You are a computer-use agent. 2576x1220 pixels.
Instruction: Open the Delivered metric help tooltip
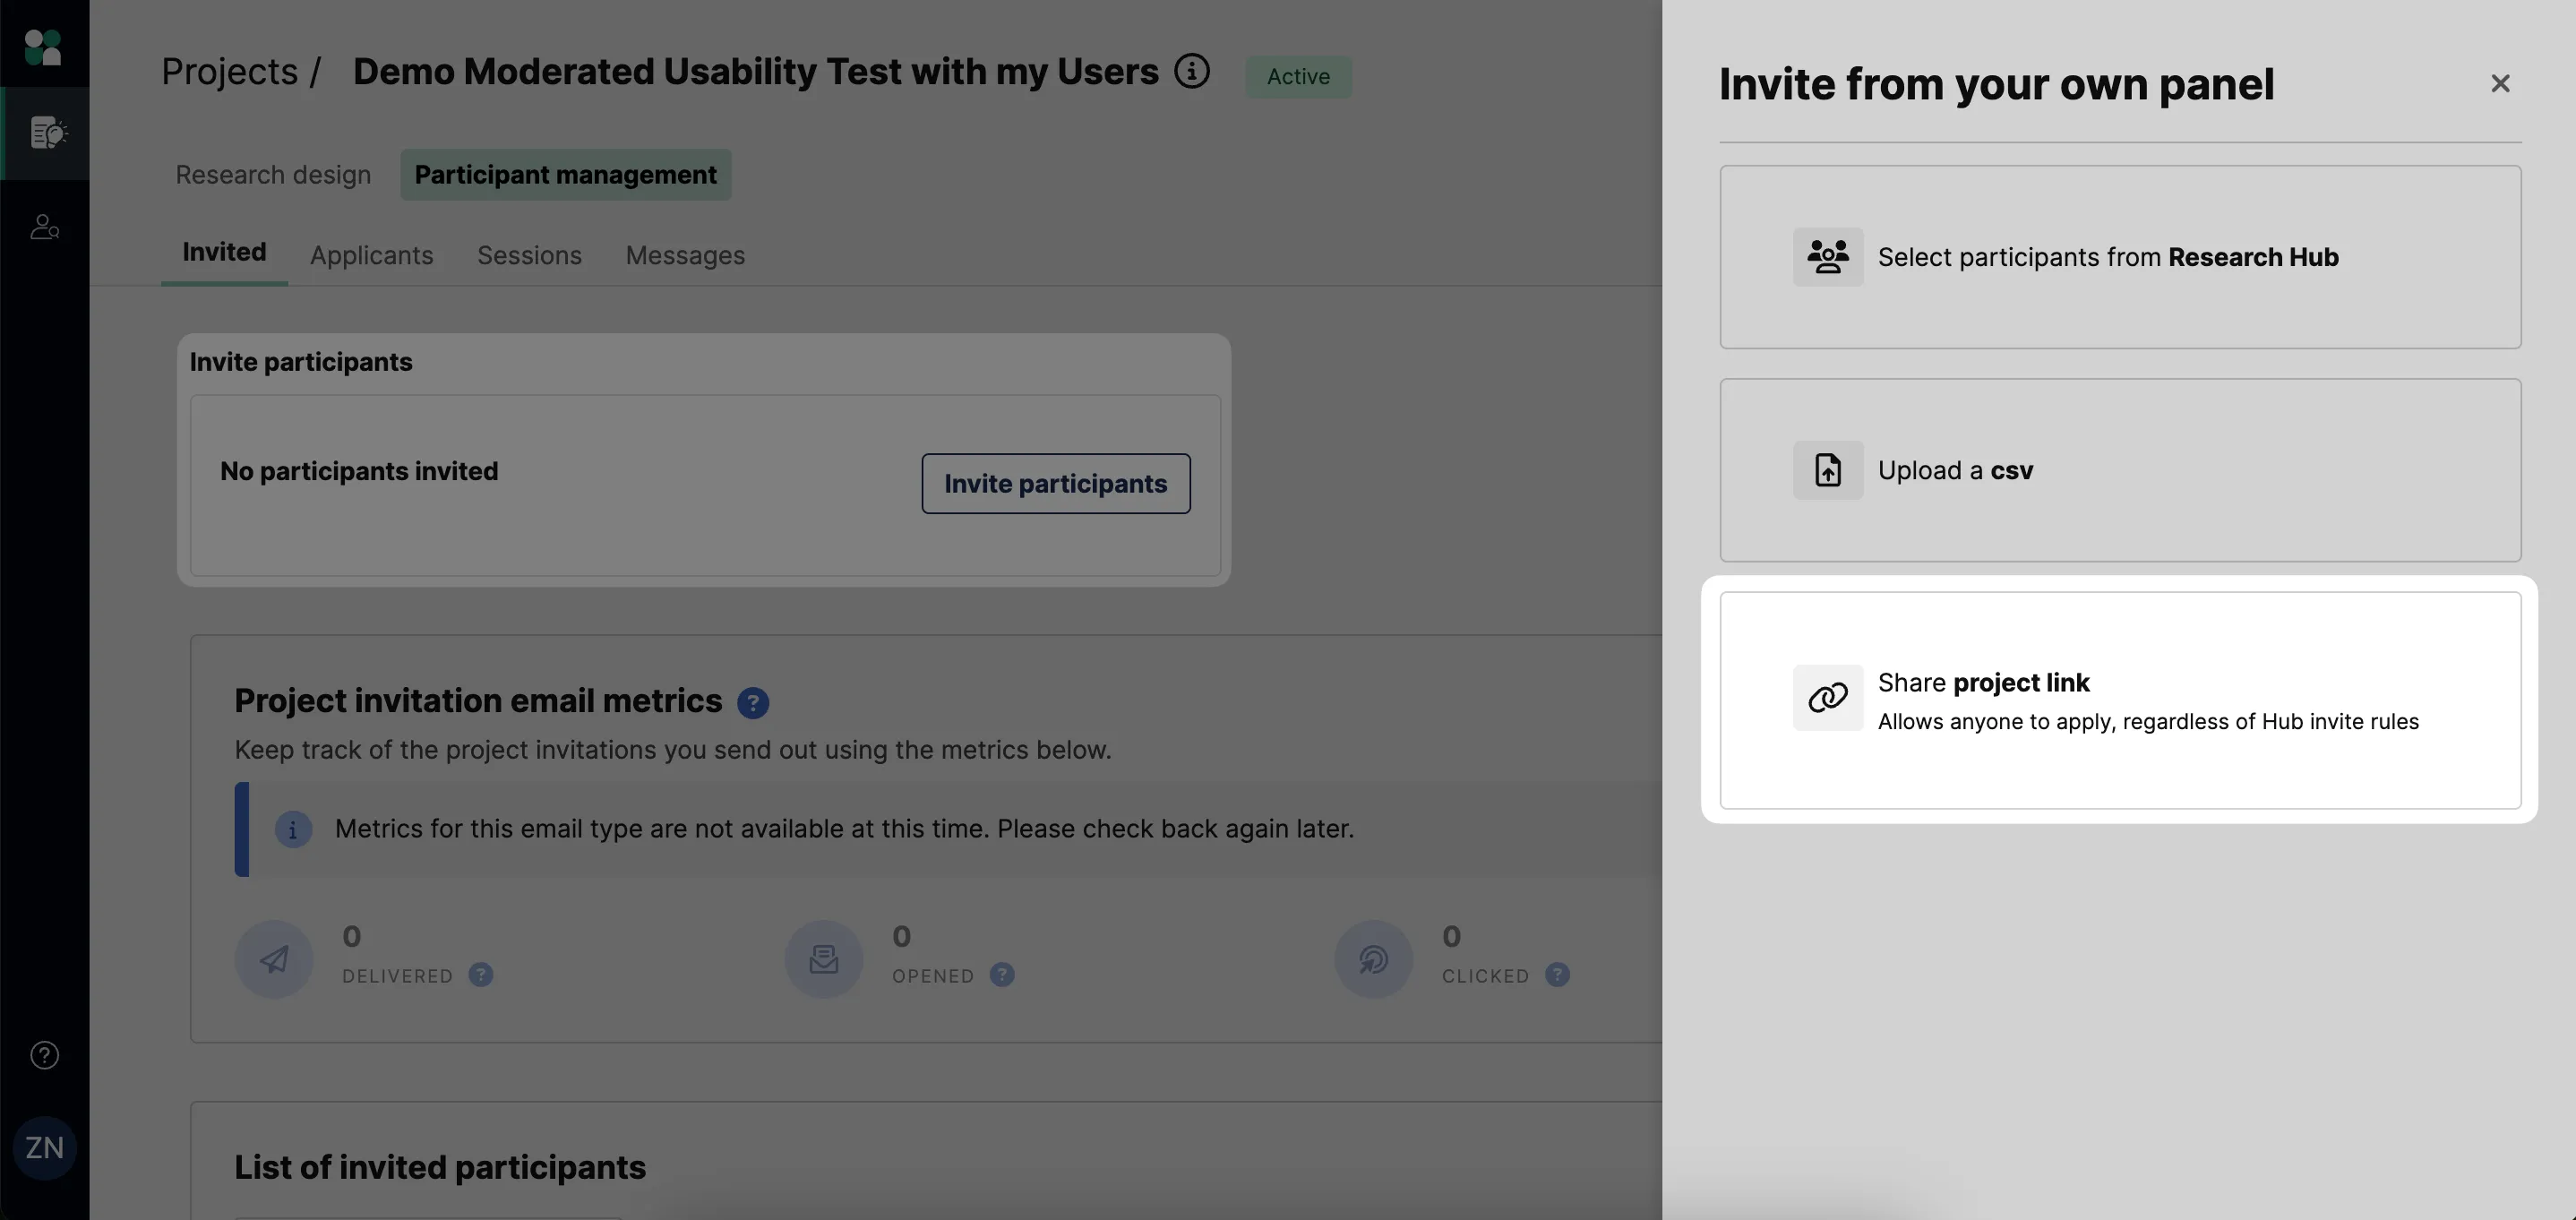481,975
